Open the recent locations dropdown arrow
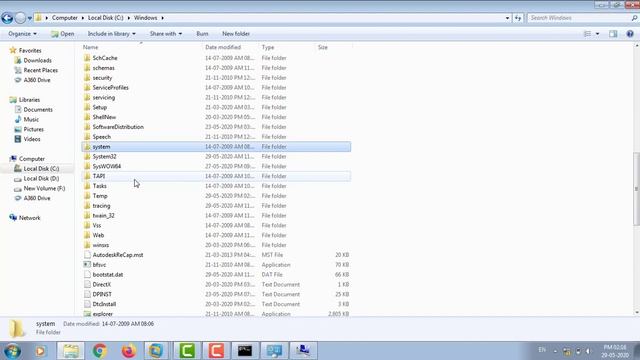The height and width of the screenshot is (360, 640). [29, 18]
